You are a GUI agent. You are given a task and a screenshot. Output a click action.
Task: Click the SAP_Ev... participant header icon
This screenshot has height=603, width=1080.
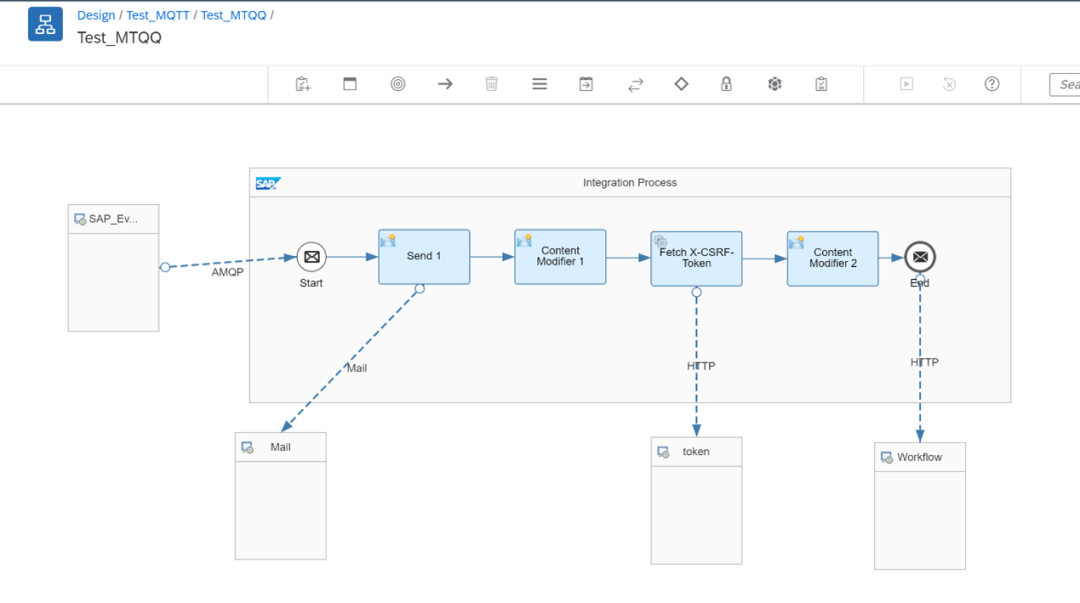[80, 219]
